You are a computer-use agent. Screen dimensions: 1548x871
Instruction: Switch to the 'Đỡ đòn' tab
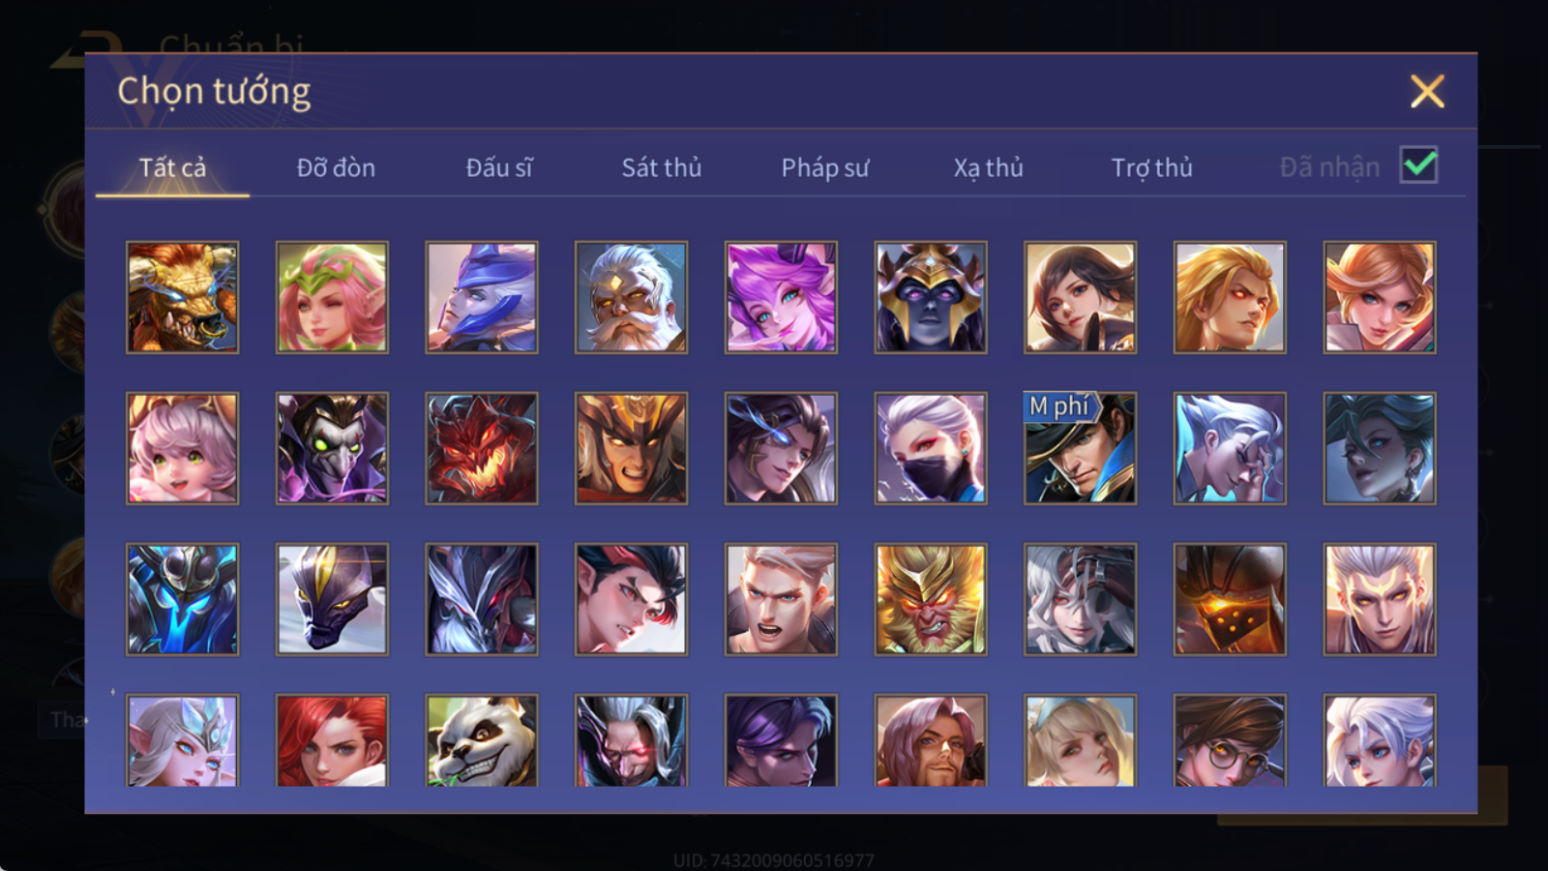[x=336, y=167]
